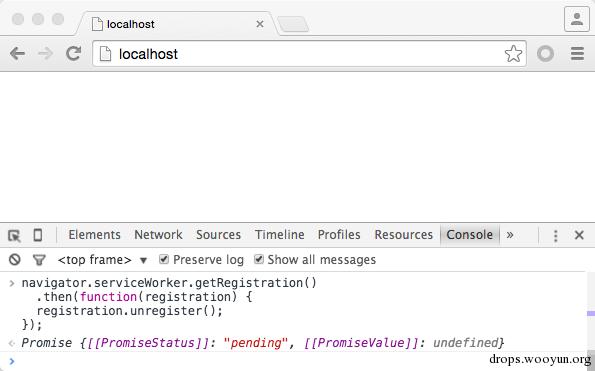Click the macOS zoom window button
This screenshot has width=595, height=371.
tap(58, 19)
